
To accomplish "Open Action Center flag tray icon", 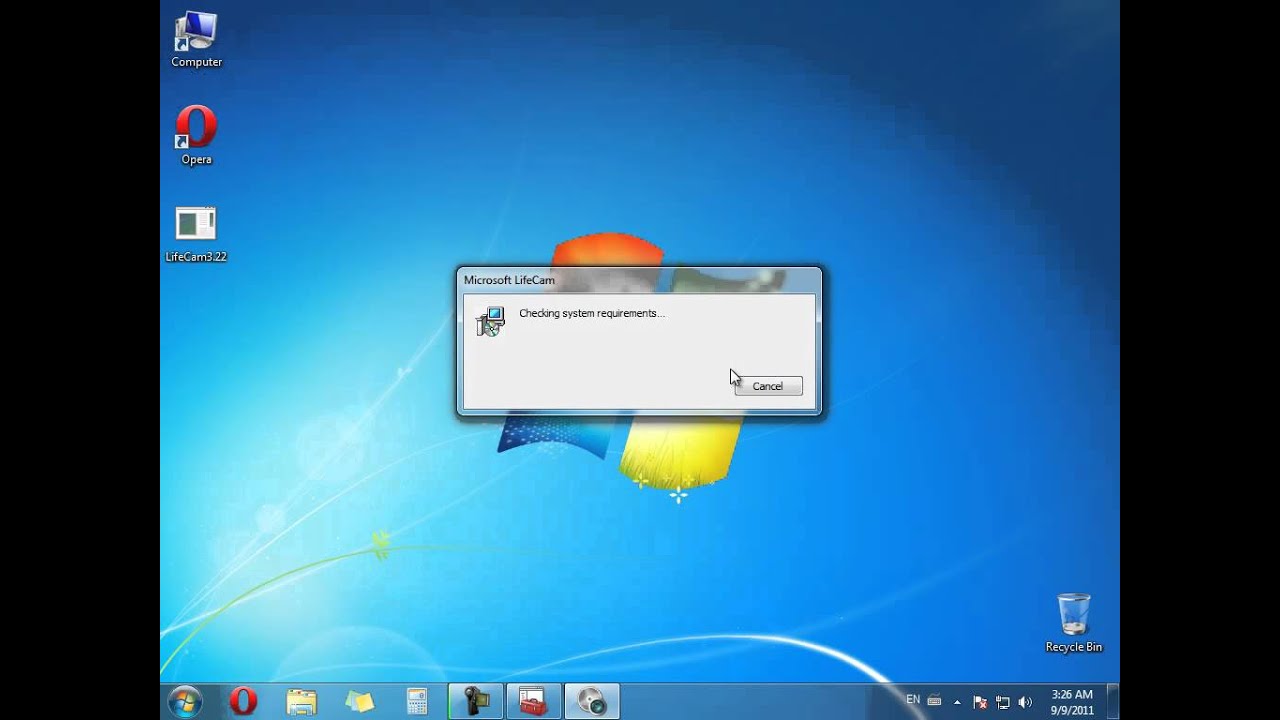I will pos(980,702).
